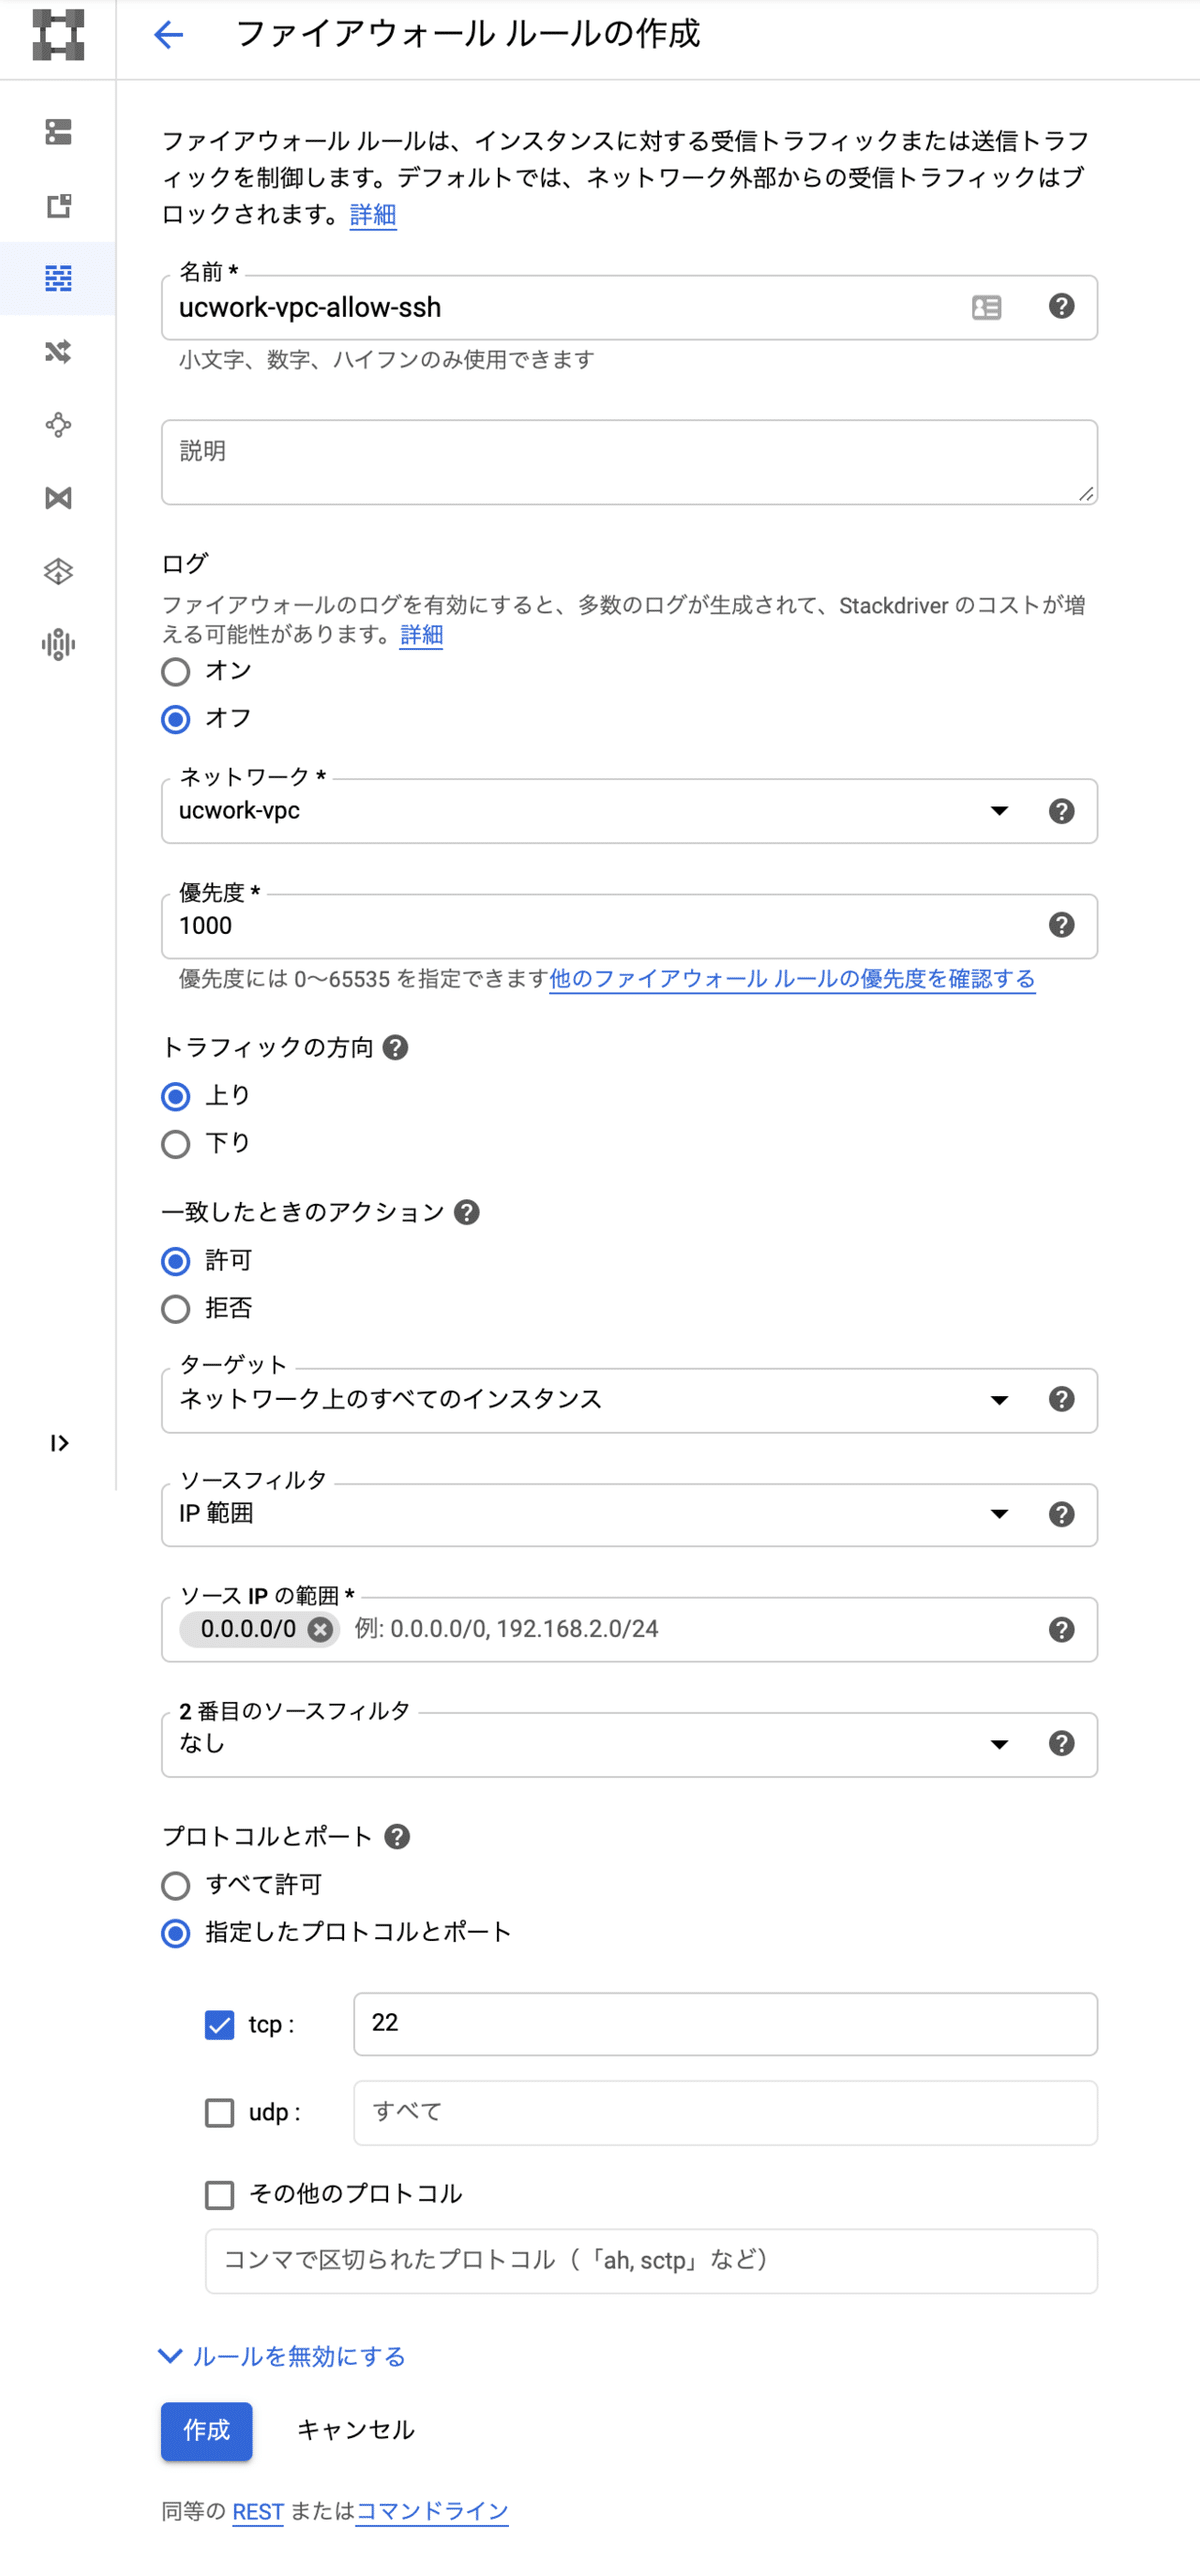Click the キャンセル button
This screenshot has width=1200, height=2558.
(356, 2431)
